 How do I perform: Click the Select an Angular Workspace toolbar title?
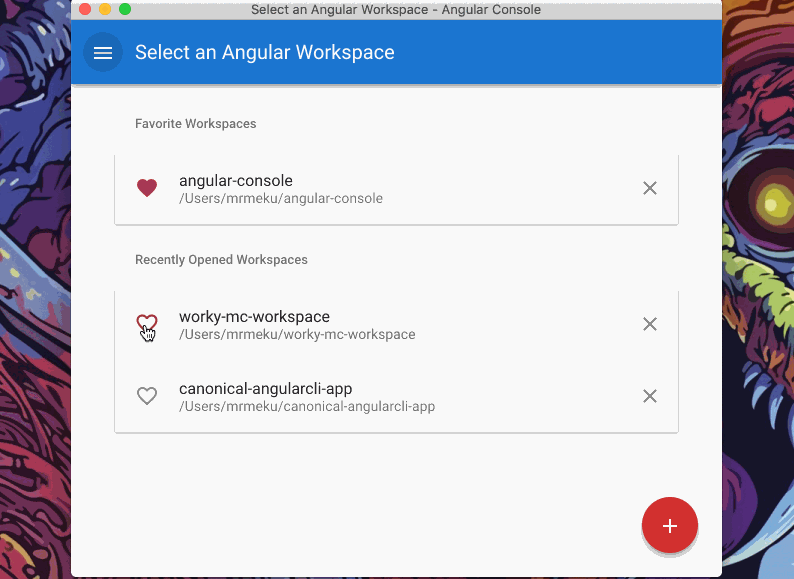coord(265,53)
